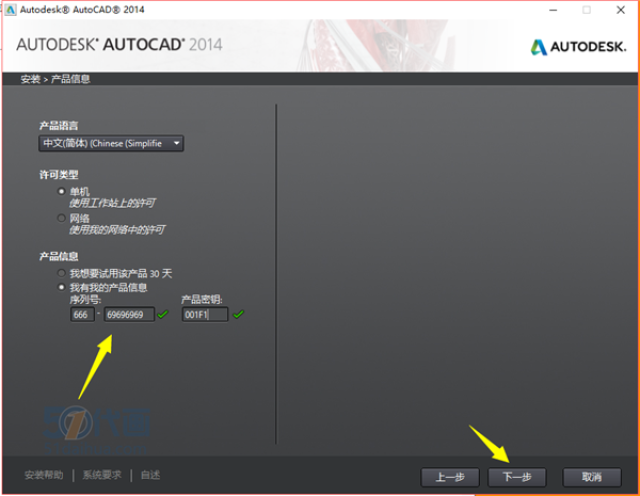Click the AutoCAD title bar app icon

10,10
